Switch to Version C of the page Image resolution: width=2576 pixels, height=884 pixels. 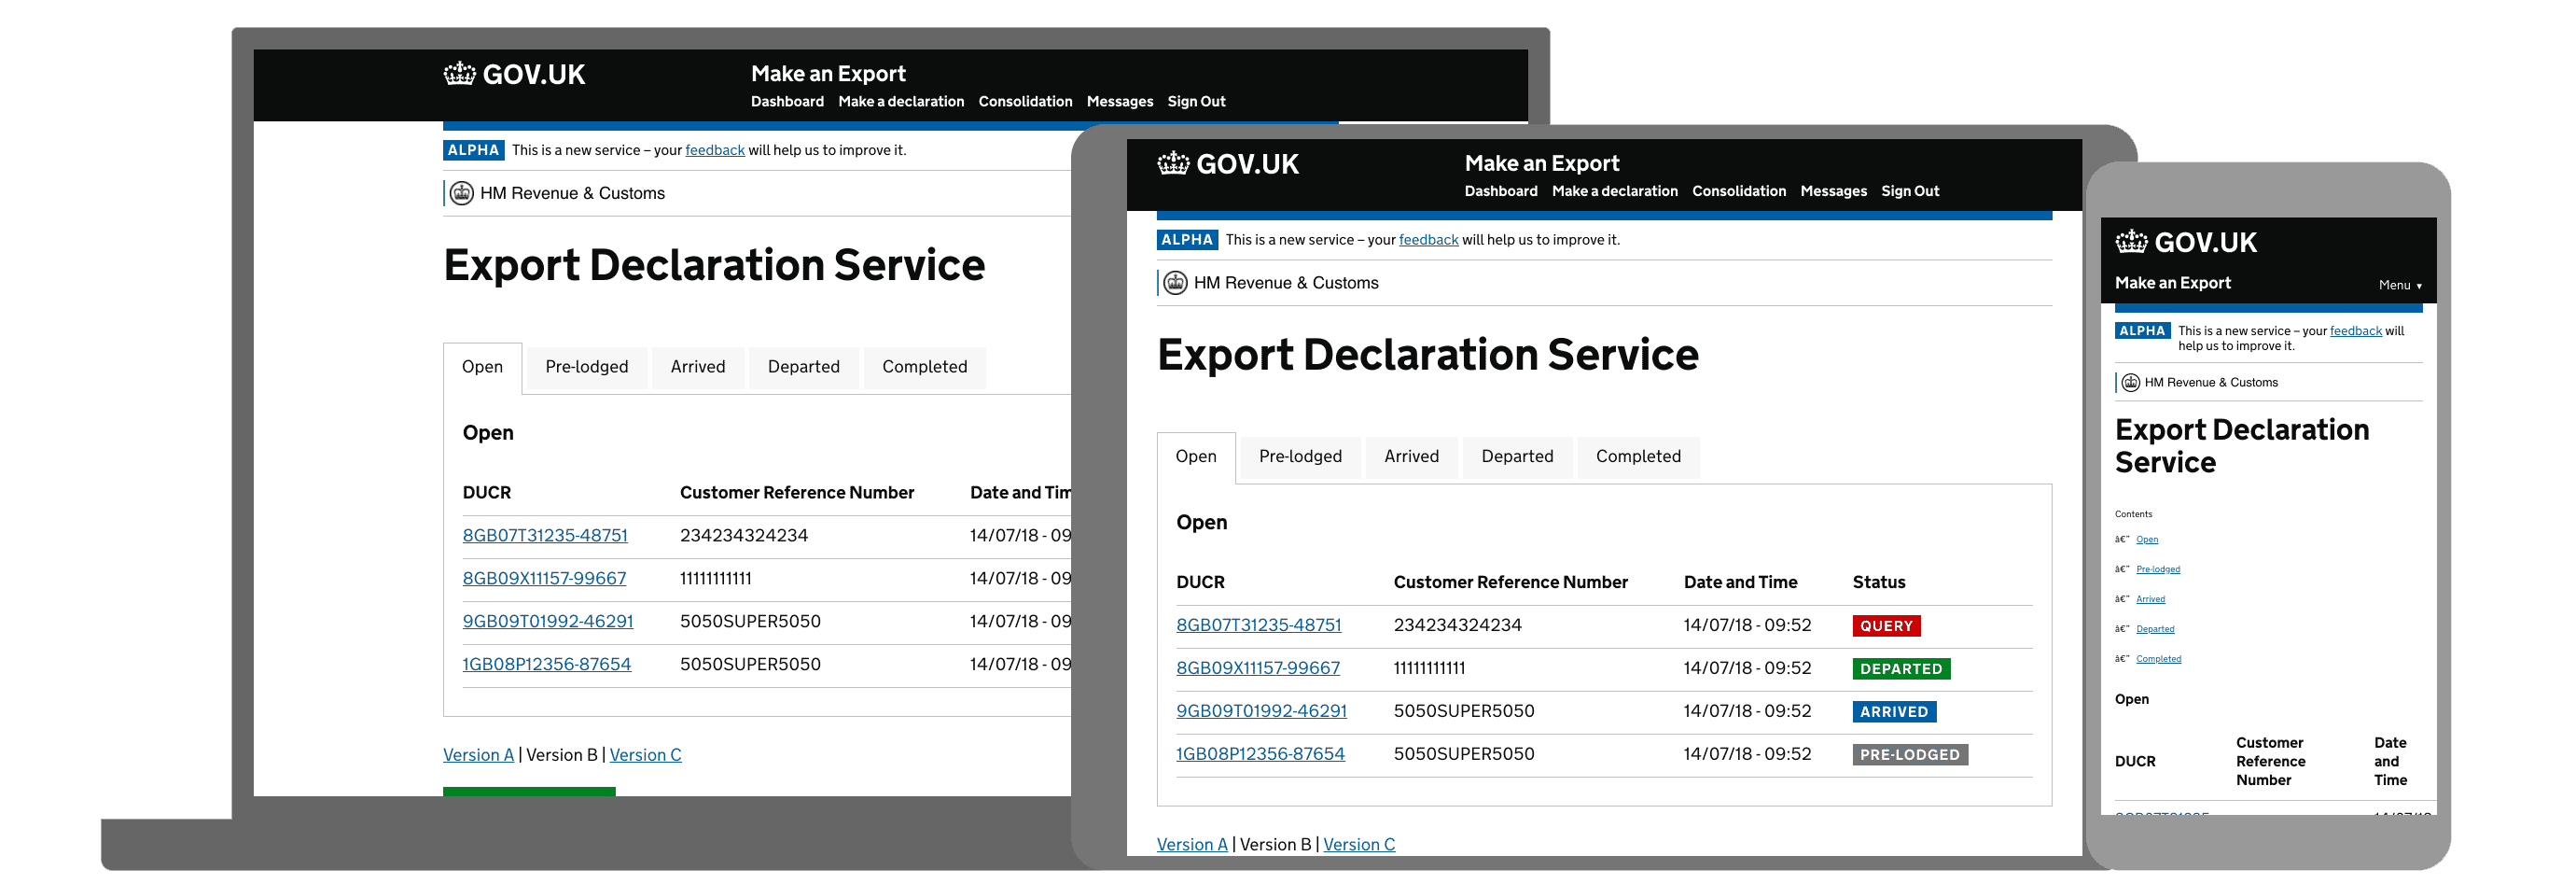pyautogui.click(x=1358, y=844)
